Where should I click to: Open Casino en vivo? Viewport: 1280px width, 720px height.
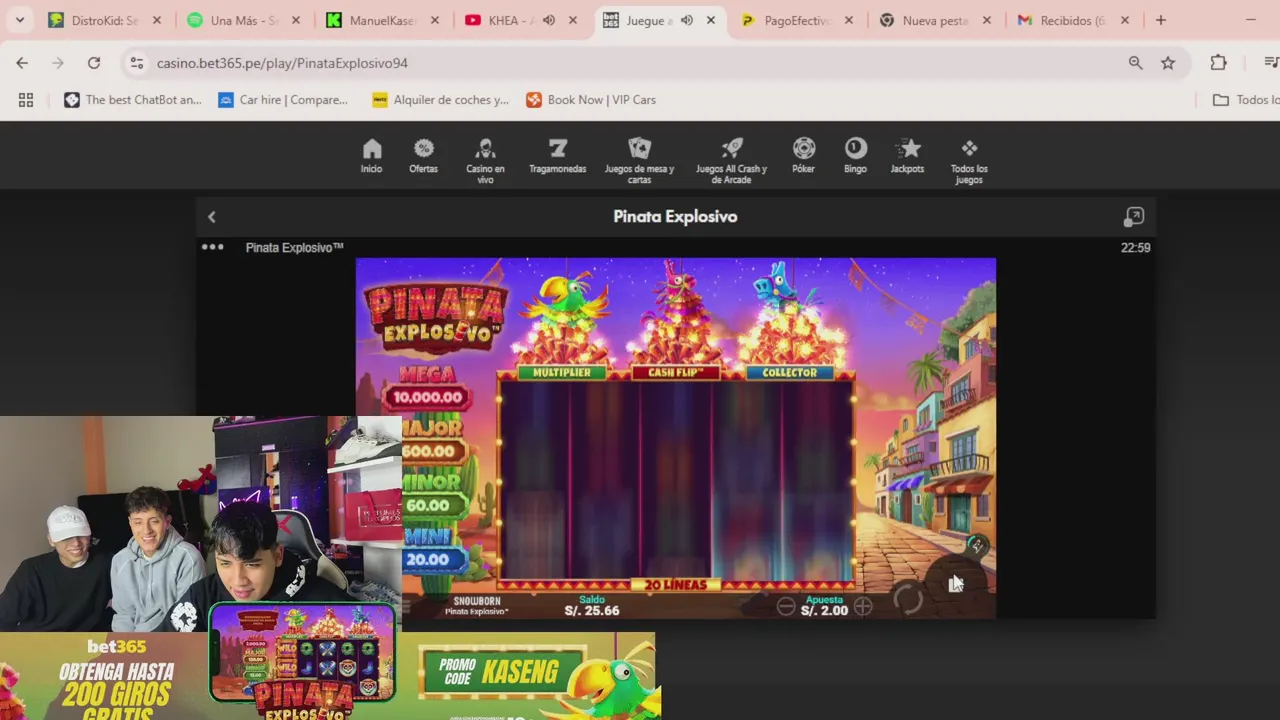point(485,161)
